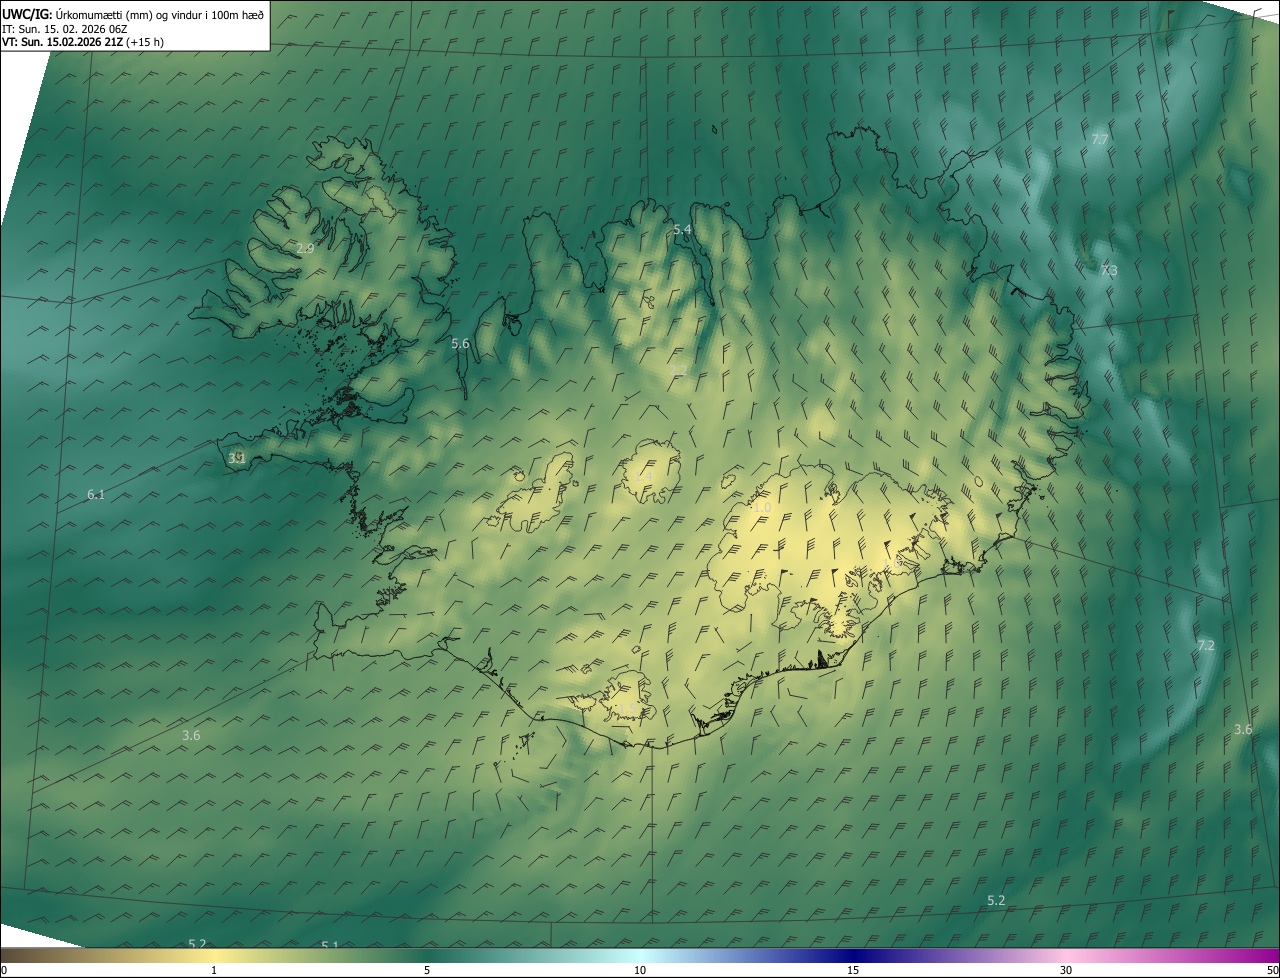Click the '1' tick on the color scale
The image size is (1280, 978).
[214, 970]
